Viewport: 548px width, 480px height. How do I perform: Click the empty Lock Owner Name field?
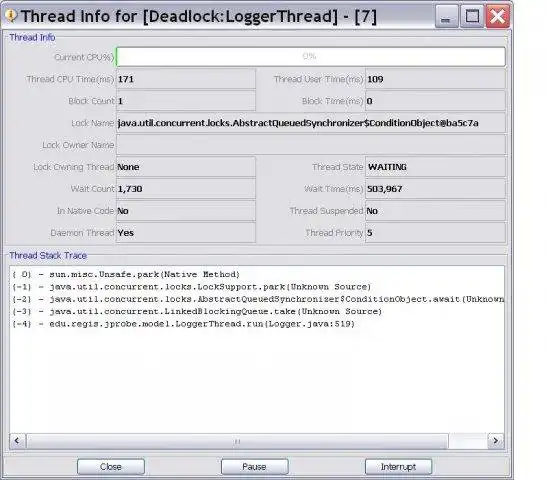[x=311, y=145]
